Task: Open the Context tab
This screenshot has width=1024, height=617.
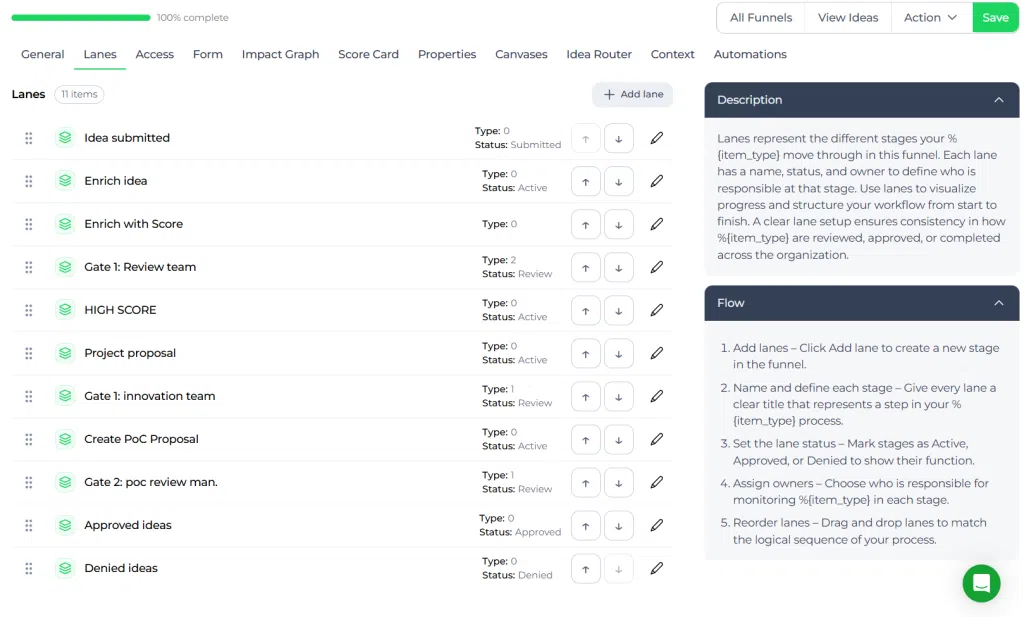Action: (x=672, y=54)
